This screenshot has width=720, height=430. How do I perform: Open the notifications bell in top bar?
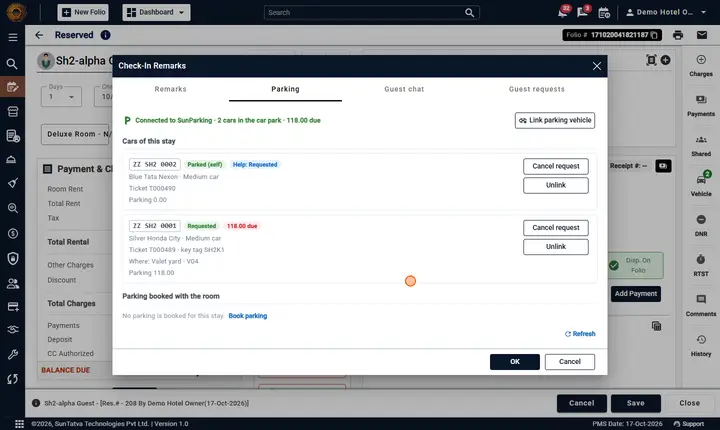pos(563,12)
